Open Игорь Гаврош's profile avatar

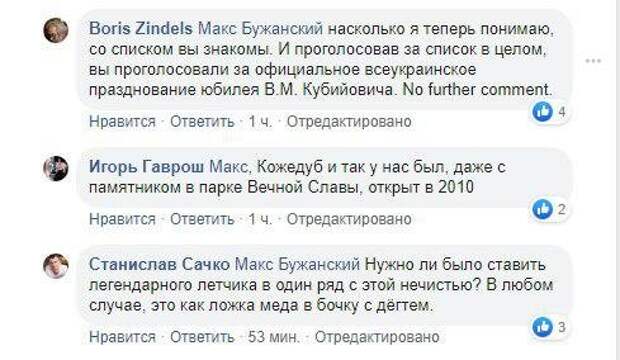pos(56,168)
